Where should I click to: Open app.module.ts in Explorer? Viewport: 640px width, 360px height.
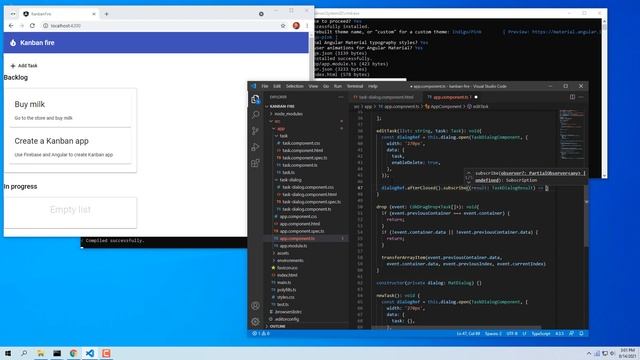coord(293,246)
